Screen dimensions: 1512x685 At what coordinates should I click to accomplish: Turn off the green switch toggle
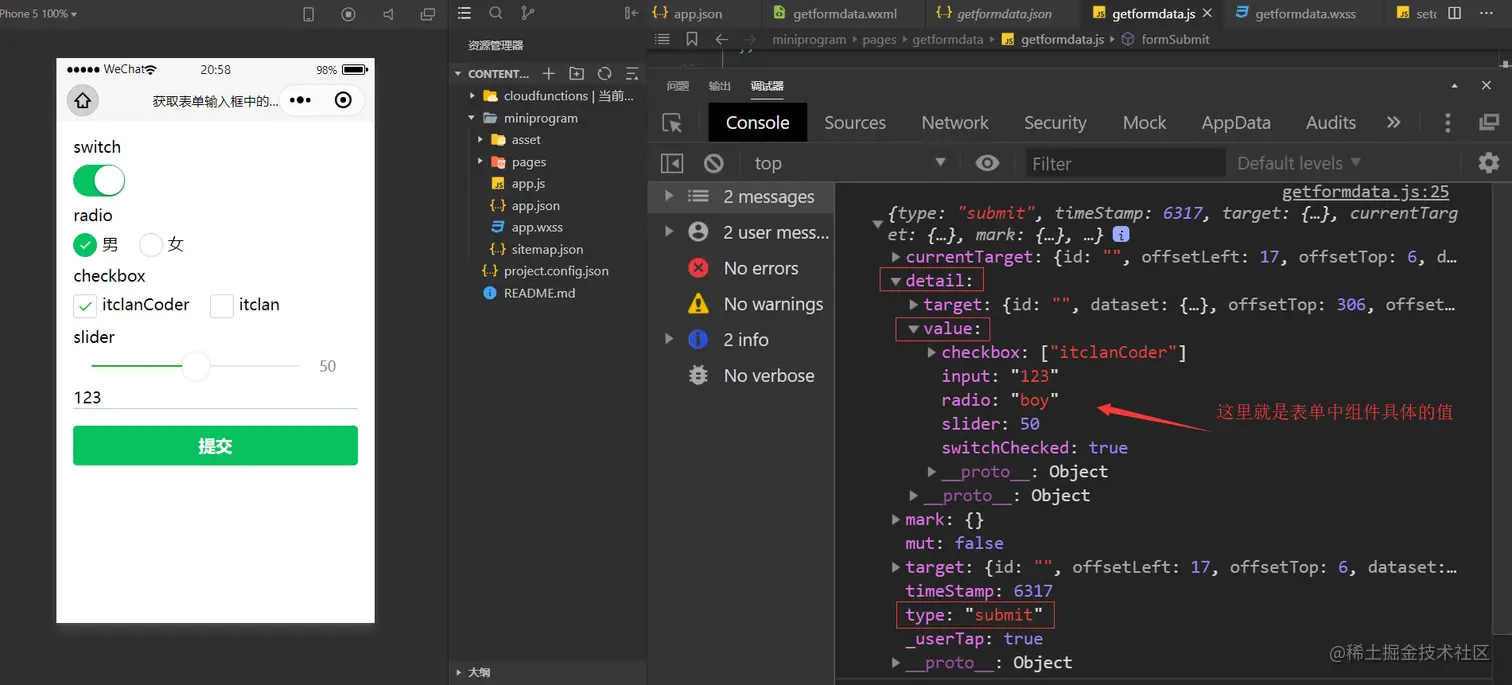click(x=99, y=181)
